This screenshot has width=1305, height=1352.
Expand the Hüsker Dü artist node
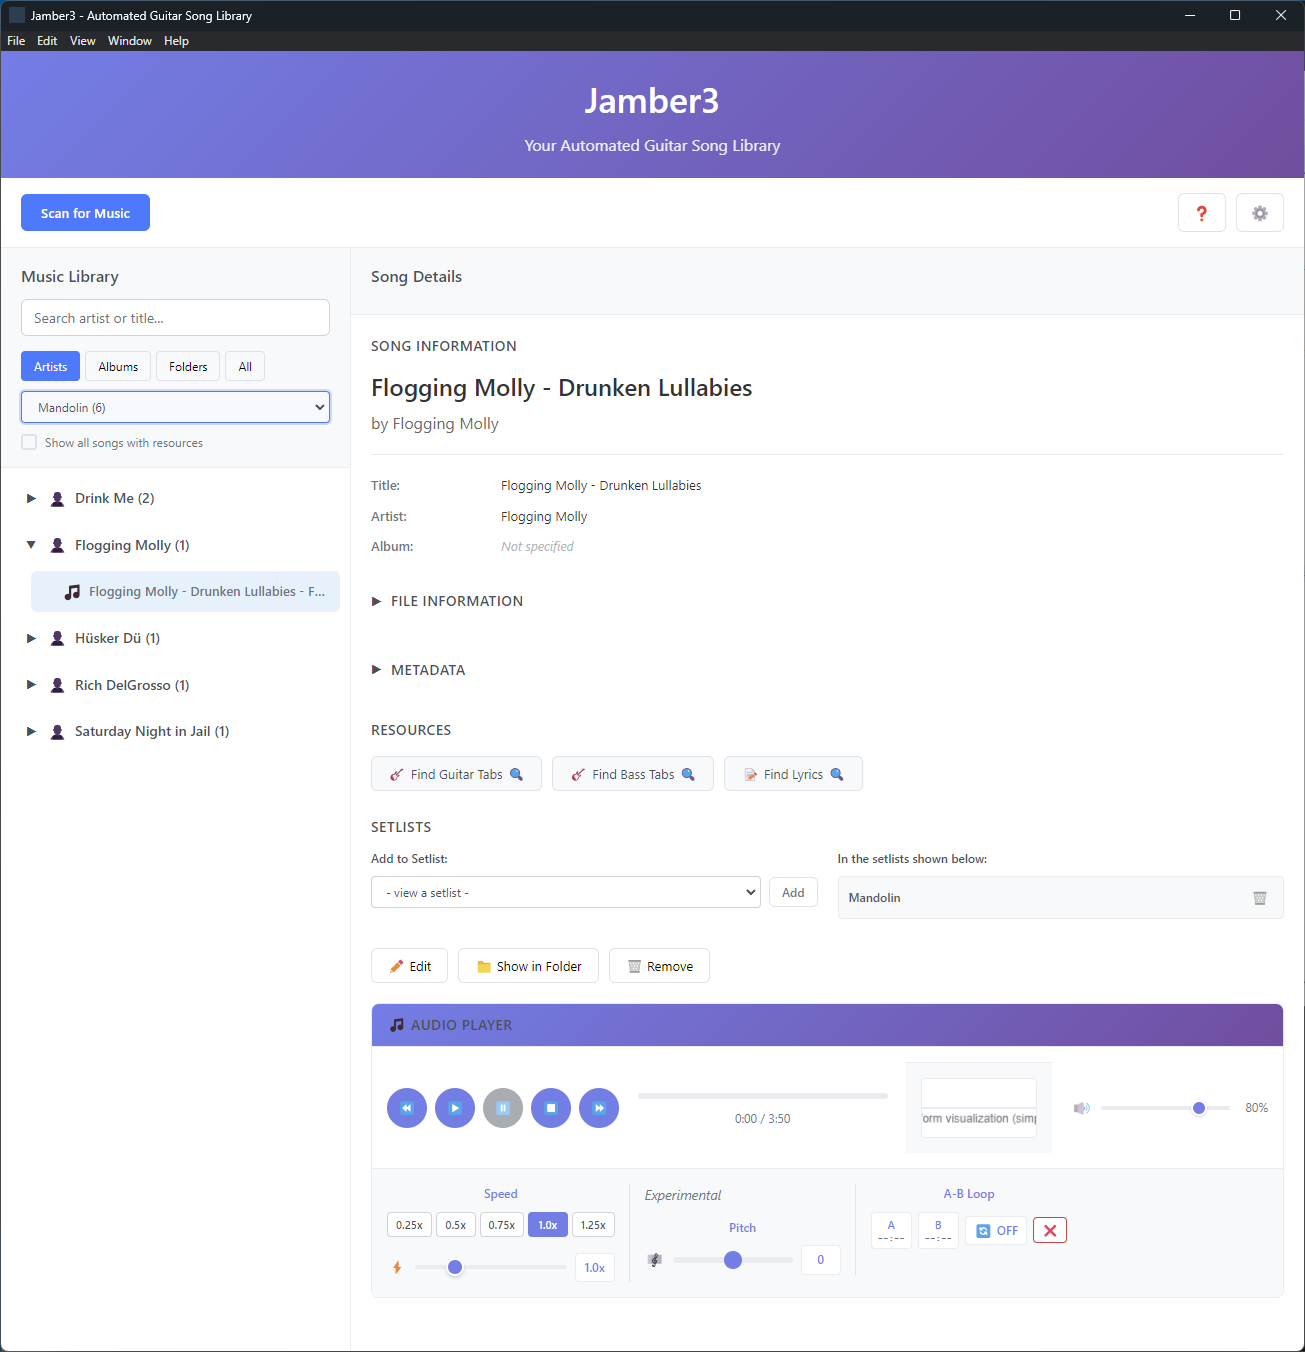31,638
